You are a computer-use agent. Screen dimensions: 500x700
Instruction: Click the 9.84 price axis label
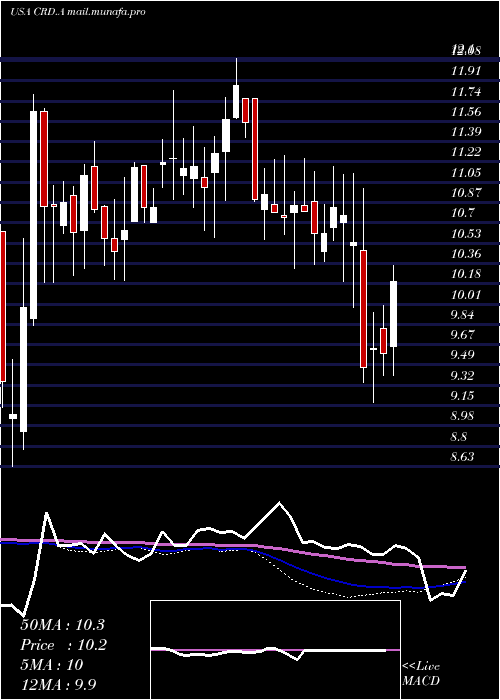[462, 315]
